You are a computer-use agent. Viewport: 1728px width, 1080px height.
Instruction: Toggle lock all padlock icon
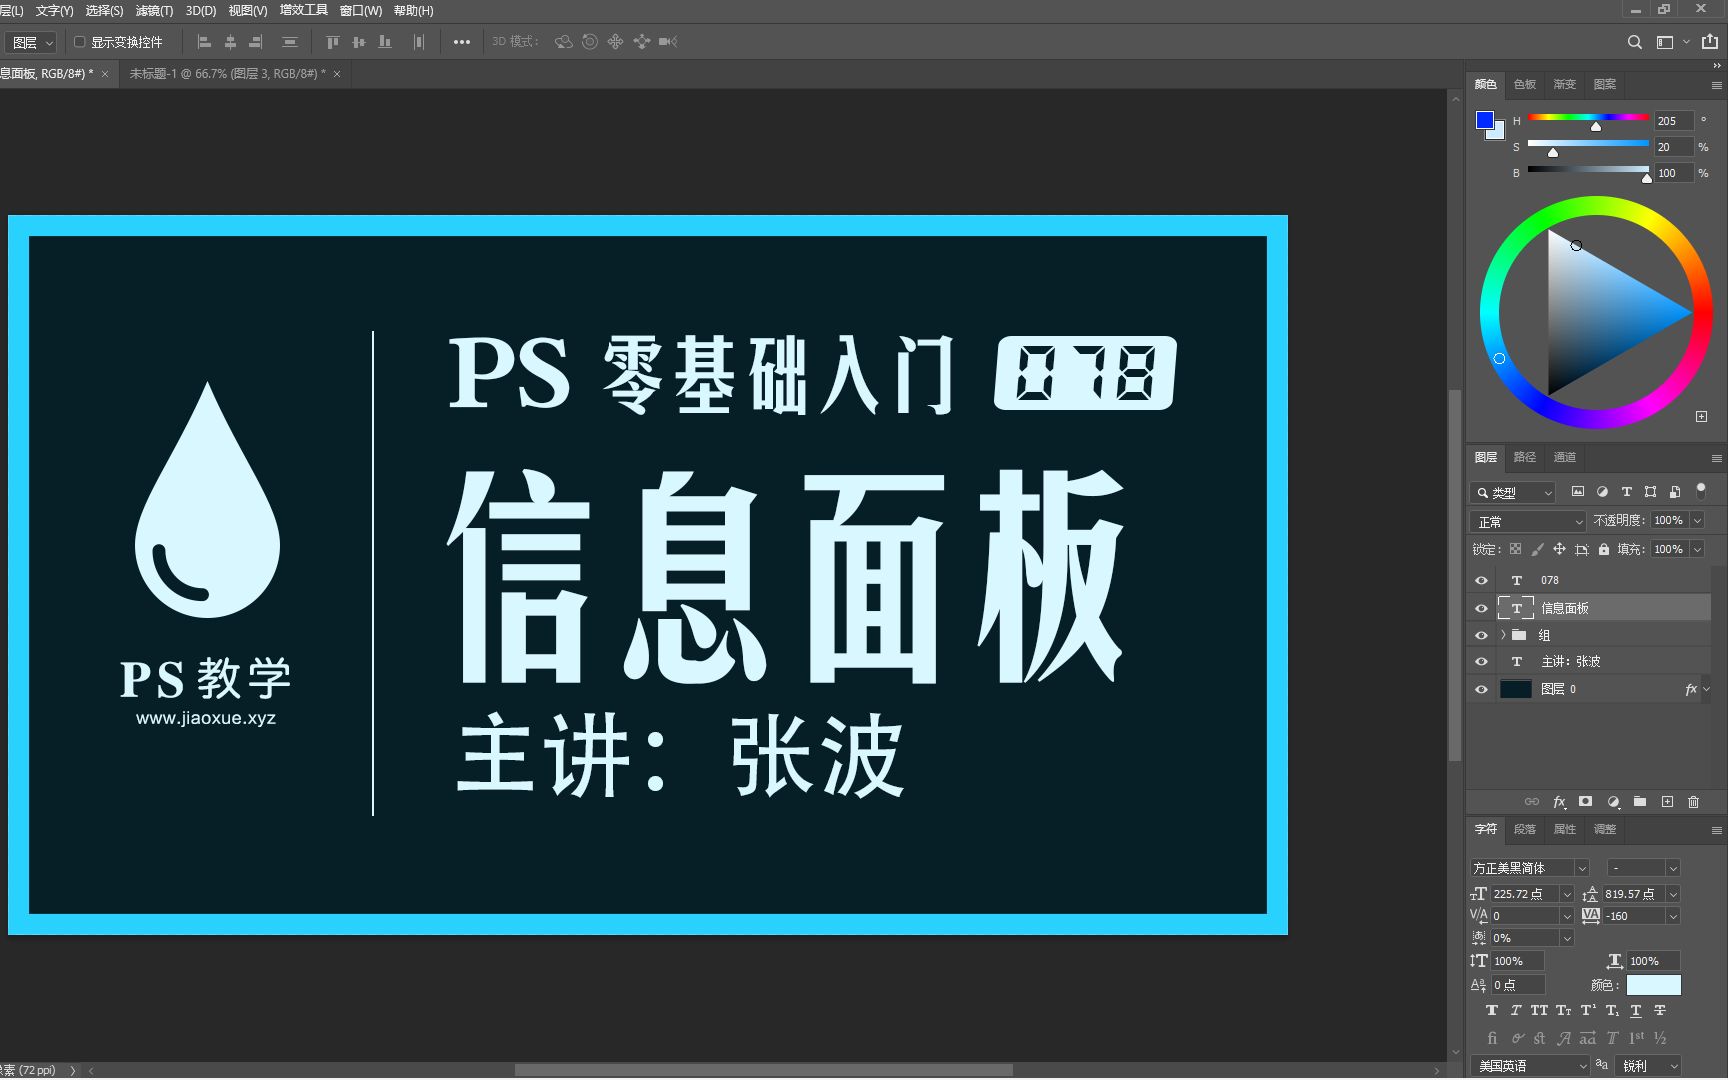click(1604, 549)
